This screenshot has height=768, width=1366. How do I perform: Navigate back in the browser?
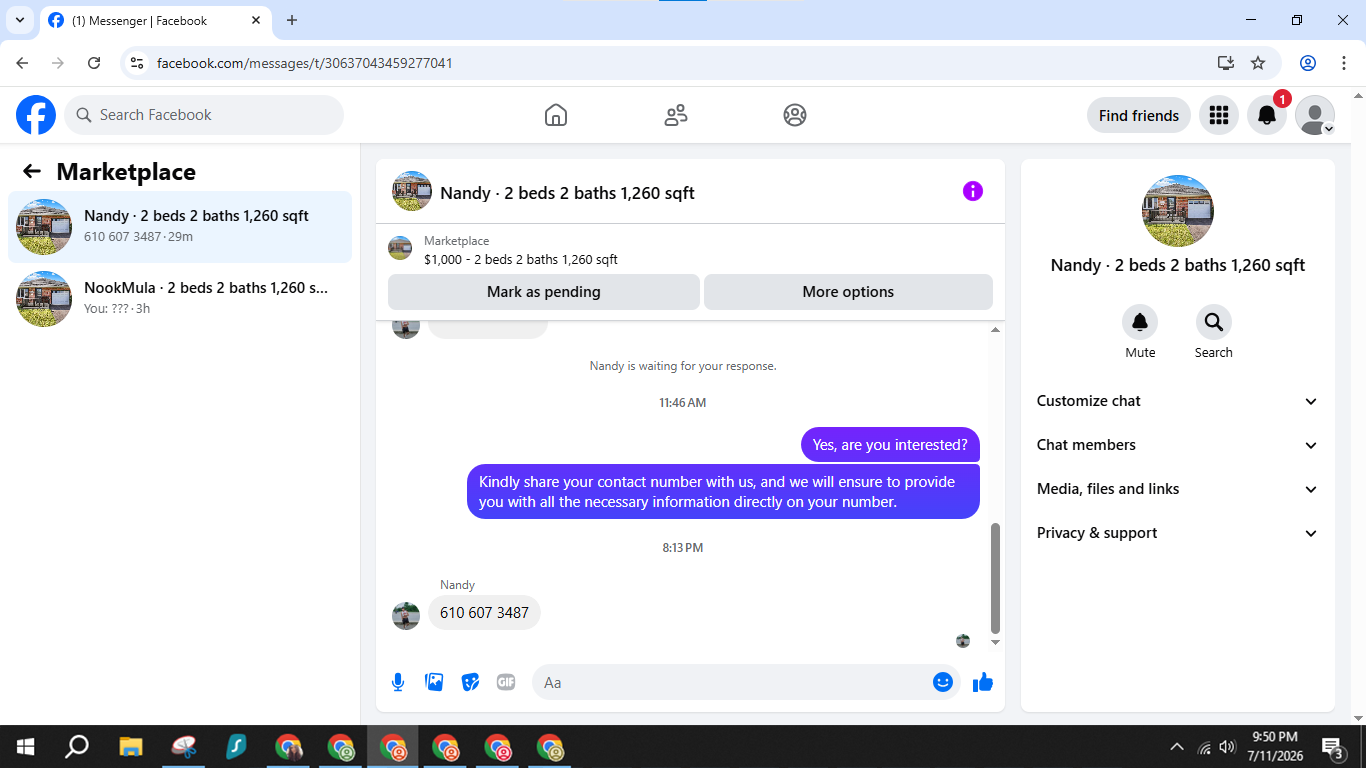coord(22,63)
